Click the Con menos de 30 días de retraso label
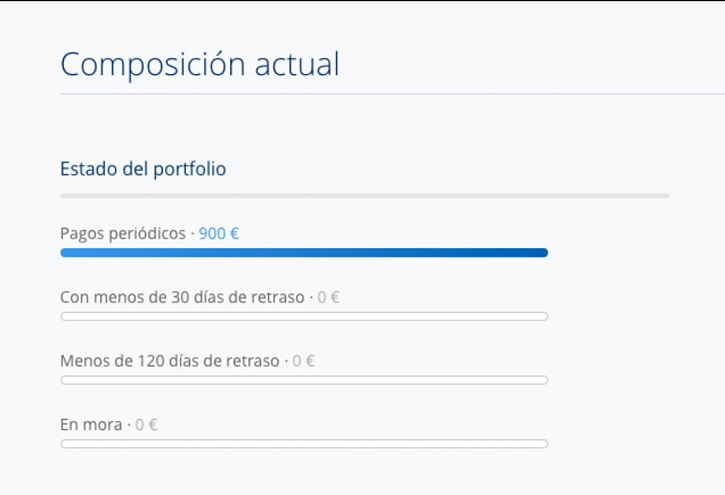The height and width of the screenshot is (495, 725). click(x=182, y=297)
